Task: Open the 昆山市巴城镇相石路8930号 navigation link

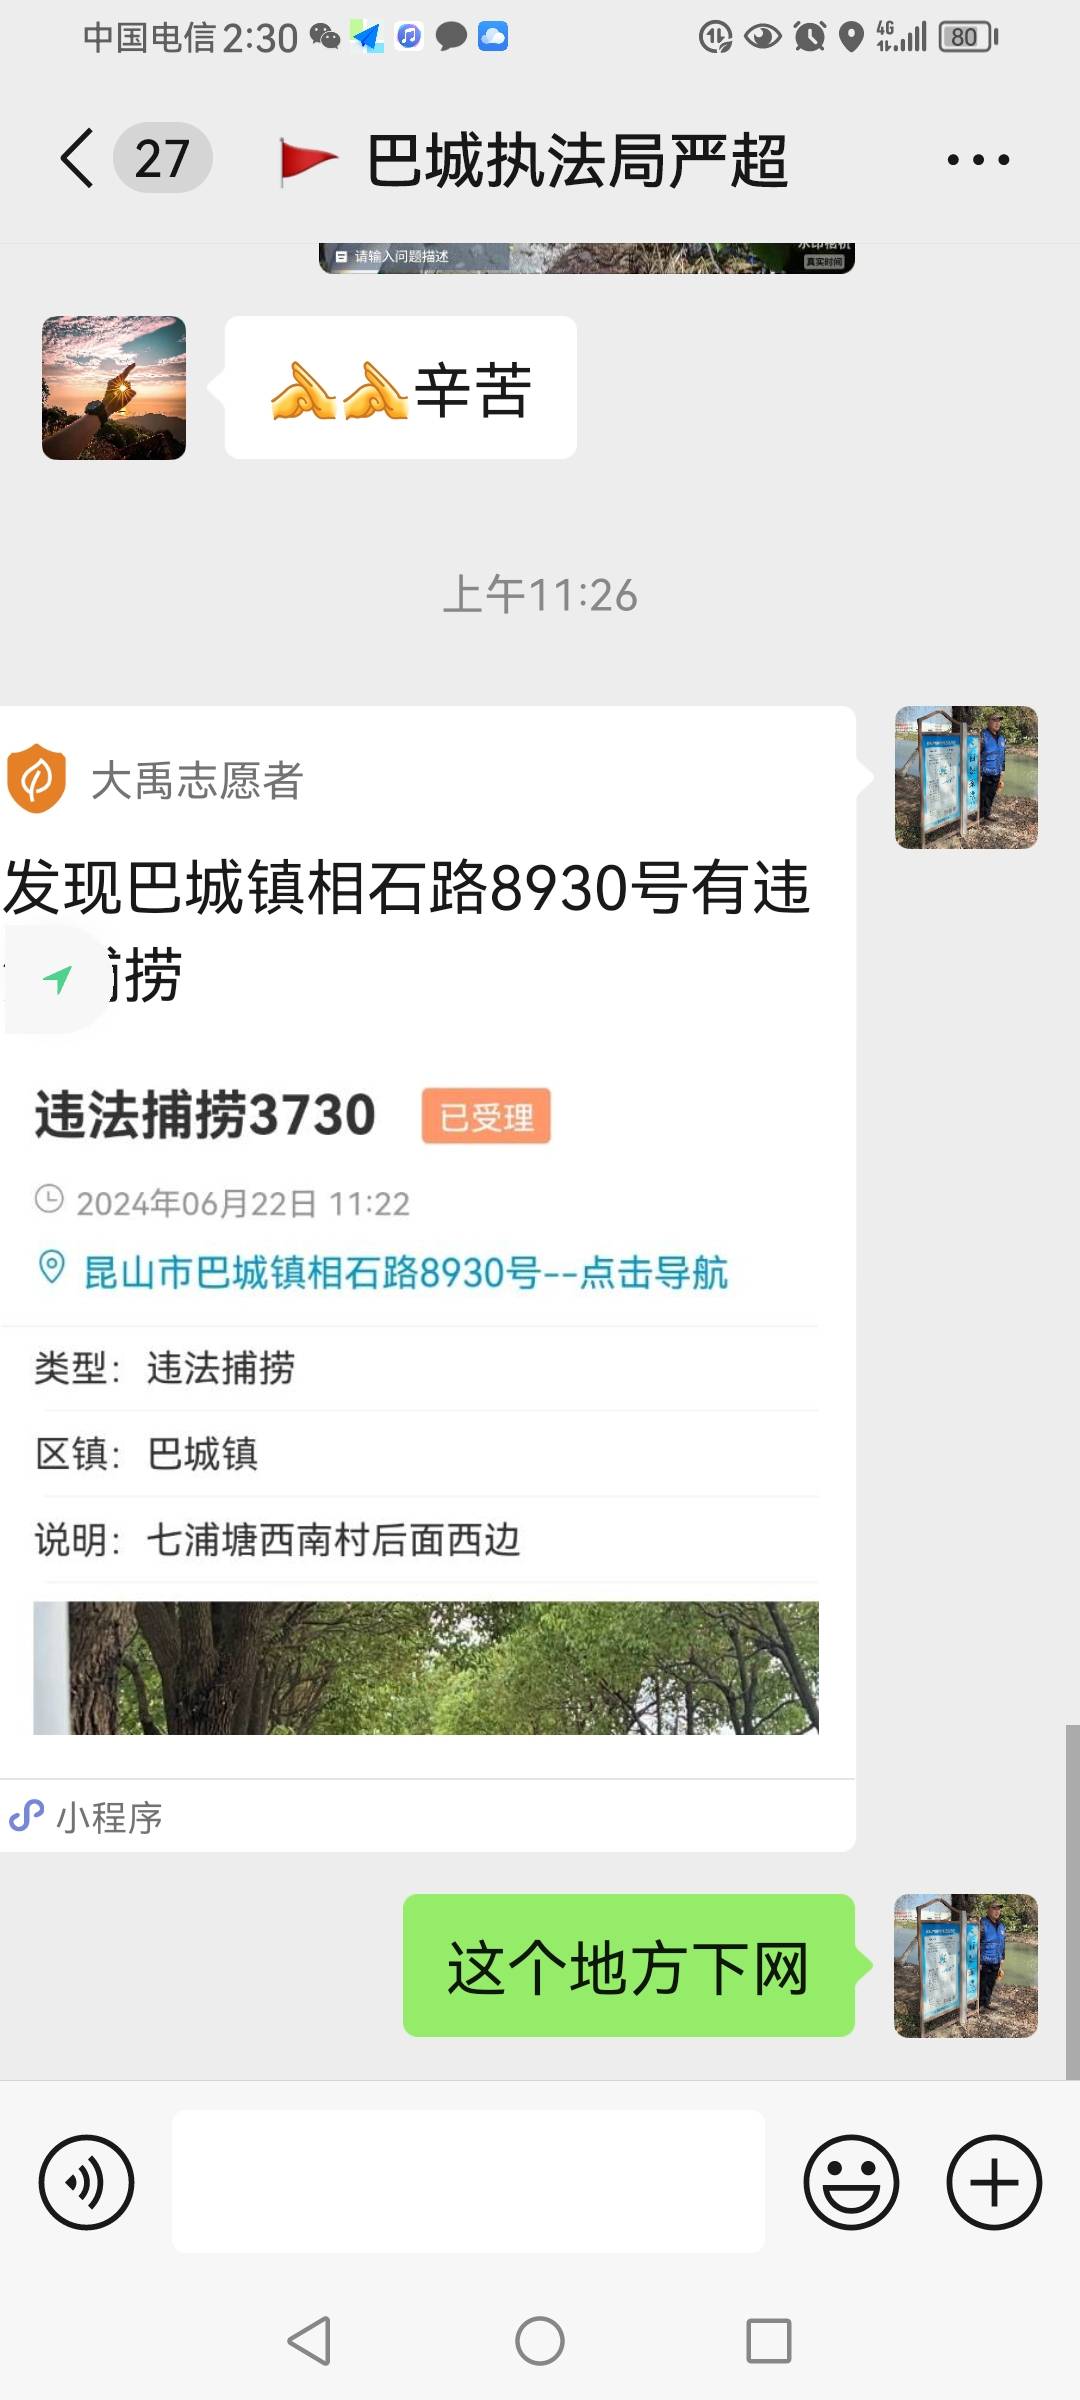Action: point(405,1272)
